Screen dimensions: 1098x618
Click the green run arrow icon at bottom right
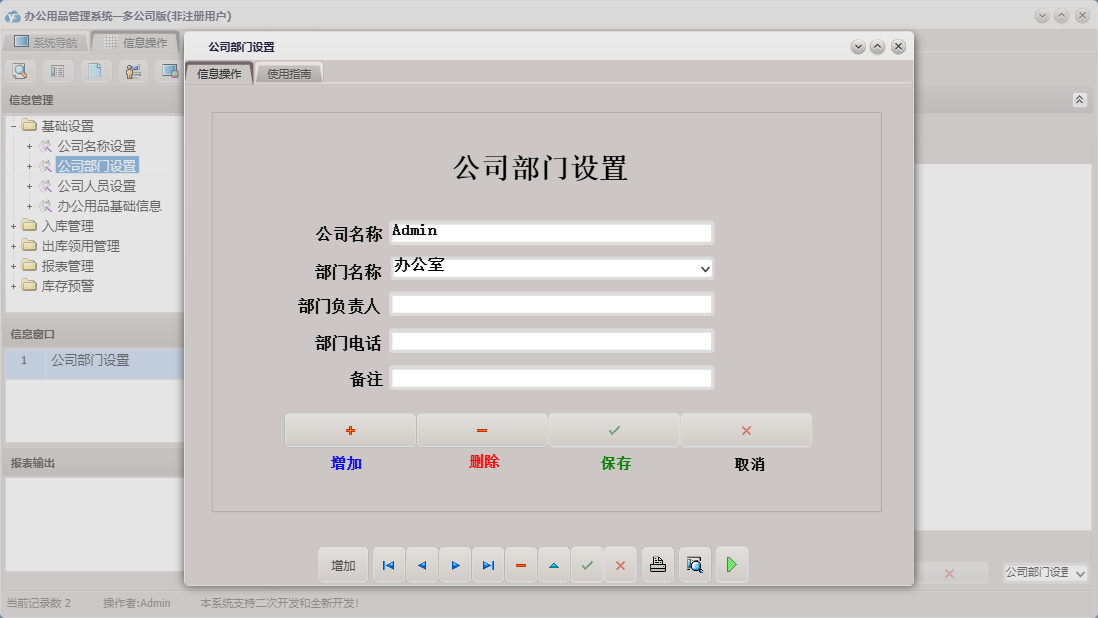[731, 564]
